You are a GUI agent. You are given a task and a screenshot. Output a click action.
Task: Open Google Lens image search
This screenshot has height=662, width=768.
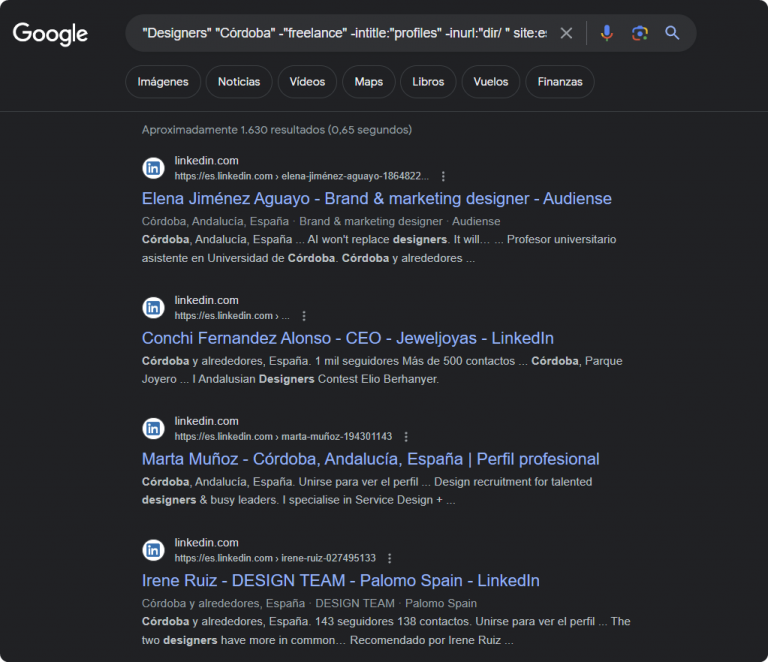point(639,33)
